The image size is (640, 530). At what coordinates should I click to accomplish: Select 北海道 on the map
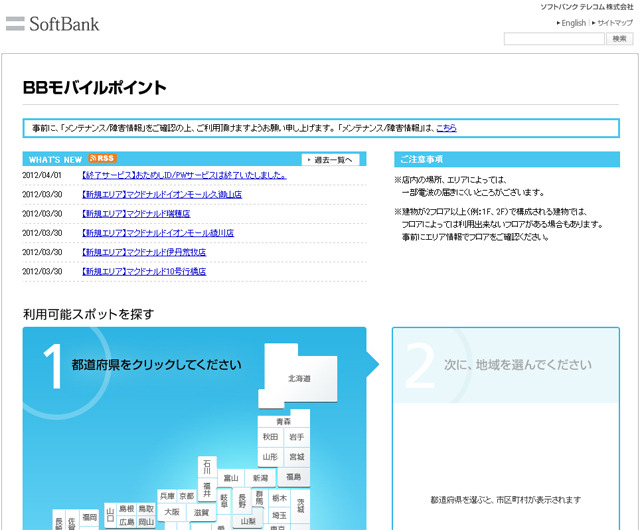pyautogui.click(x=299, y=379)
